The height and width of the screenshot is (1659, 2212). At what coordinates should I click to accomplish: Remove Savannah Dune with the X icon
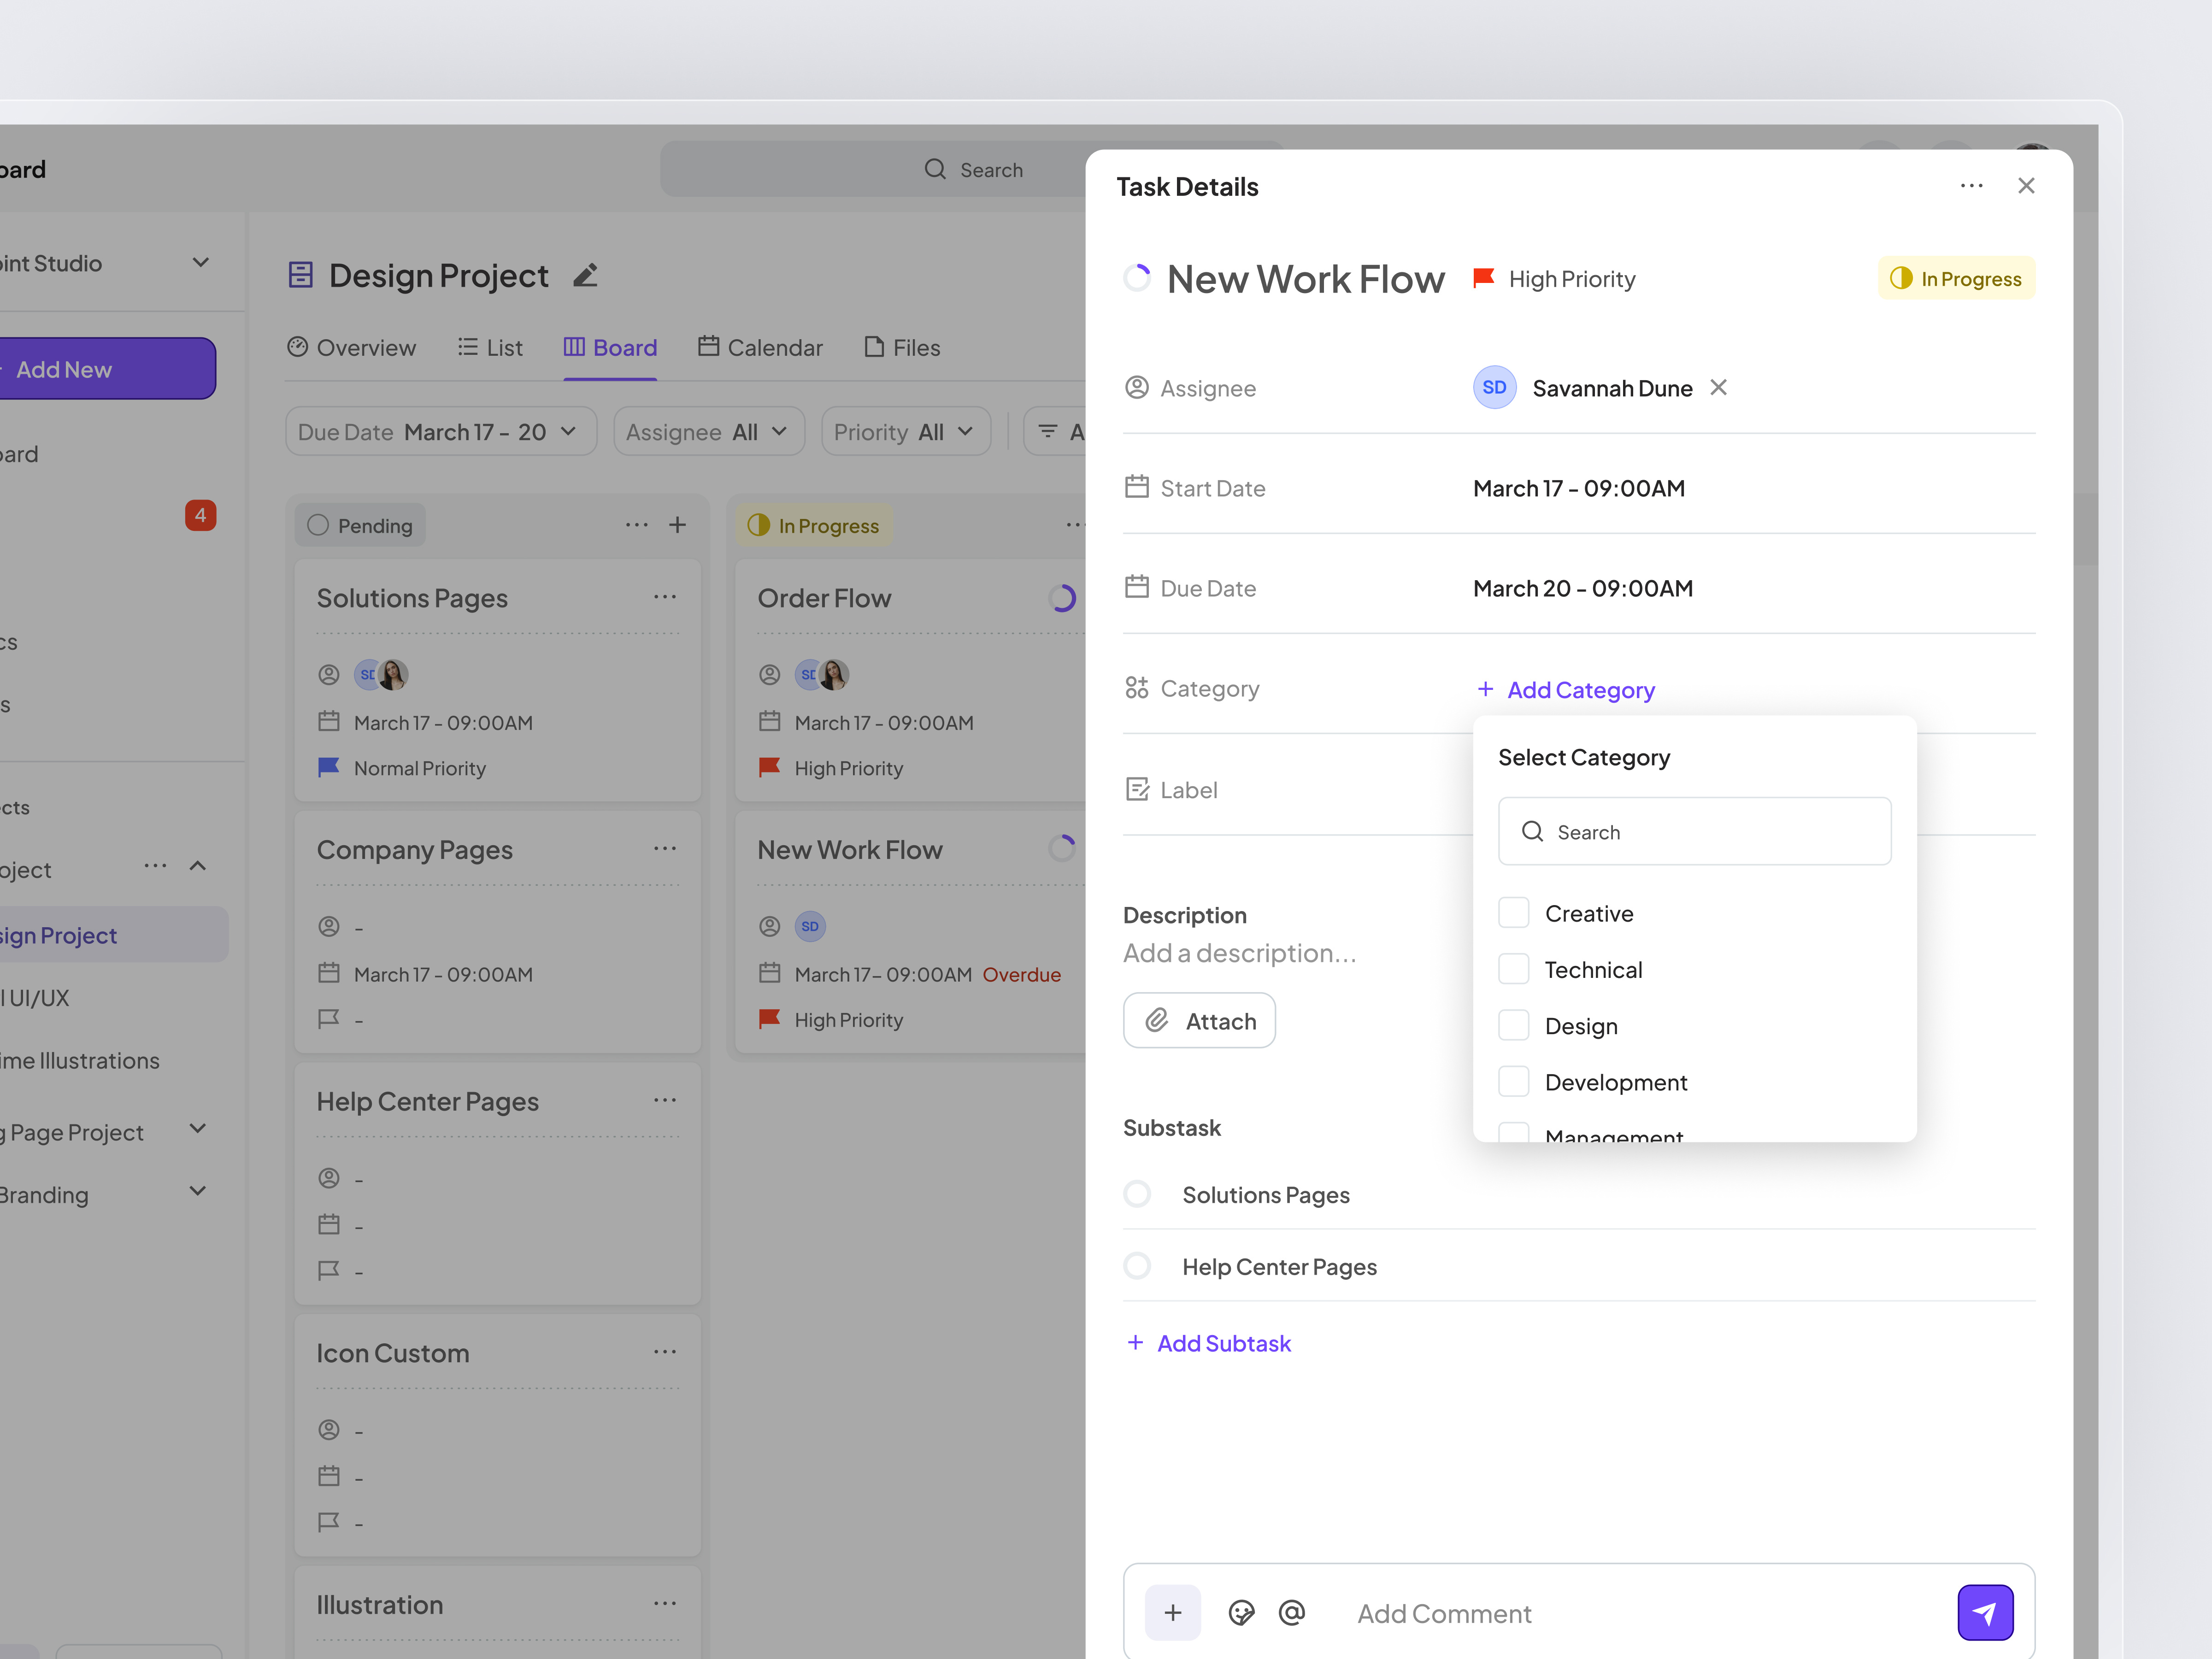click(1718, 387)
